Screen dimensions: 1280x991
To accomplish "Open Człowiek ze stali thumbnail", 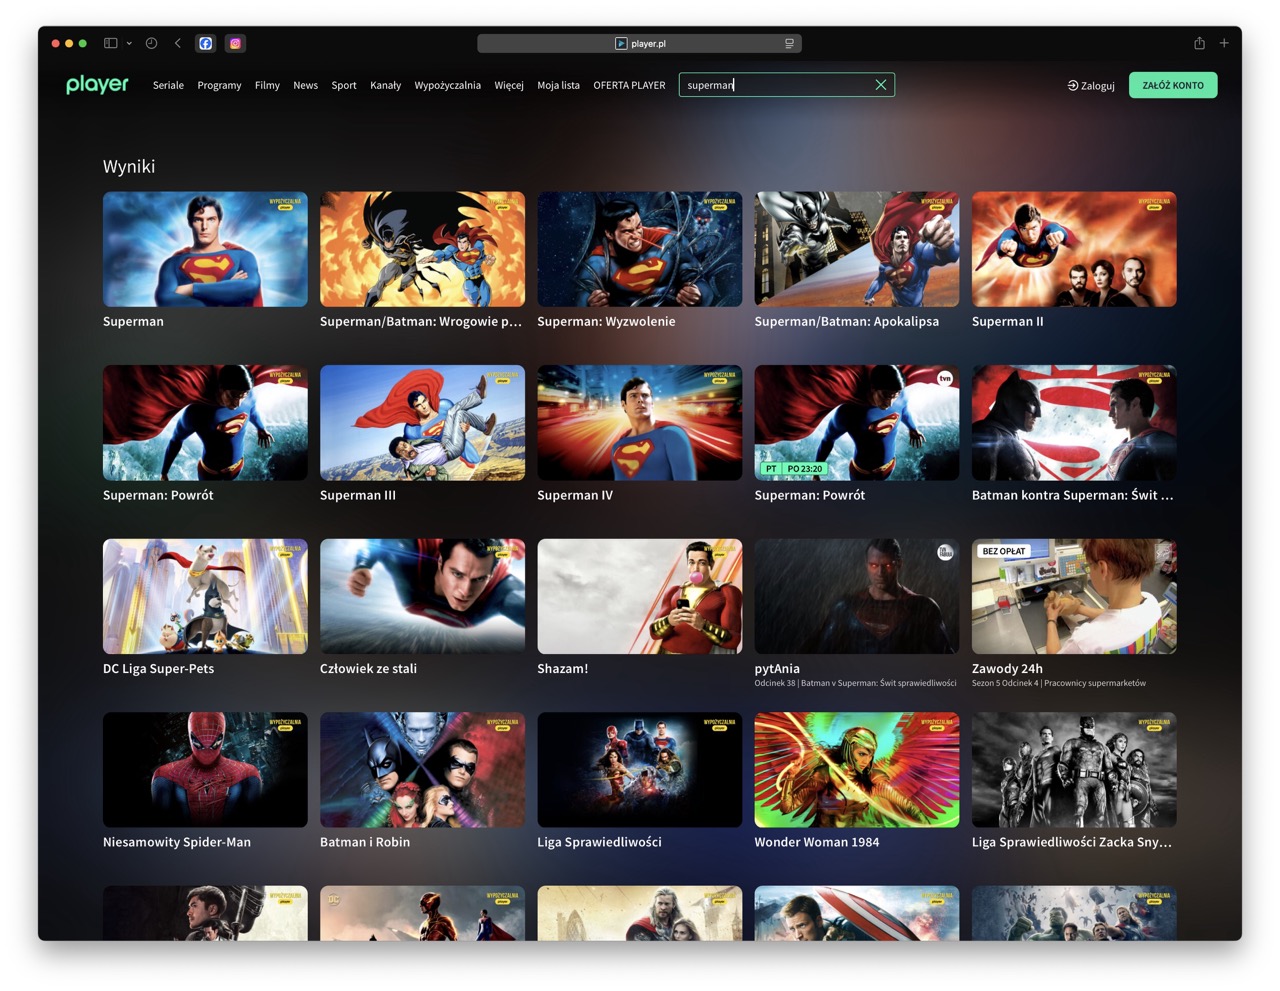I will click(x=422, y=596).
